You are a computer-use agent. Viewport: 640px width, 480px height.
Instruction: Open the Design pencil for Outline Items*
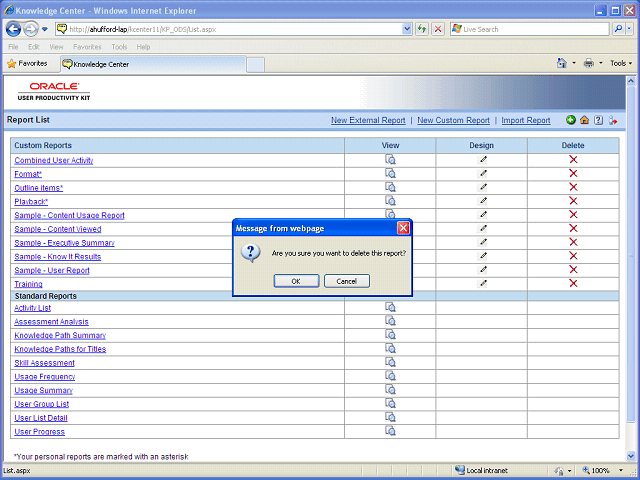(x=483, y=187)
